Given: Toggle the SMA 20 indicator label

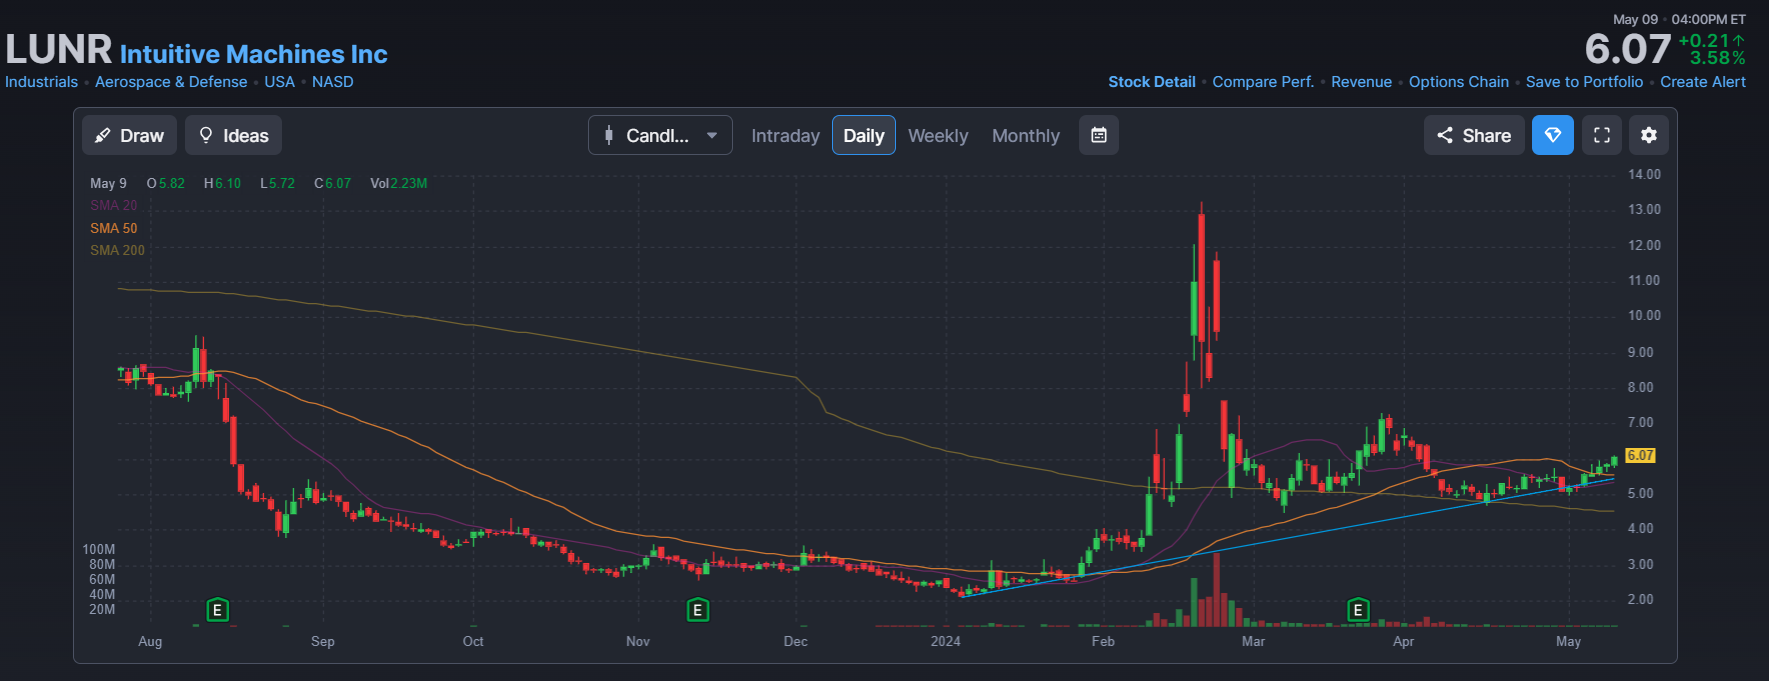Looking at the screenshot, I should [113, 205].
